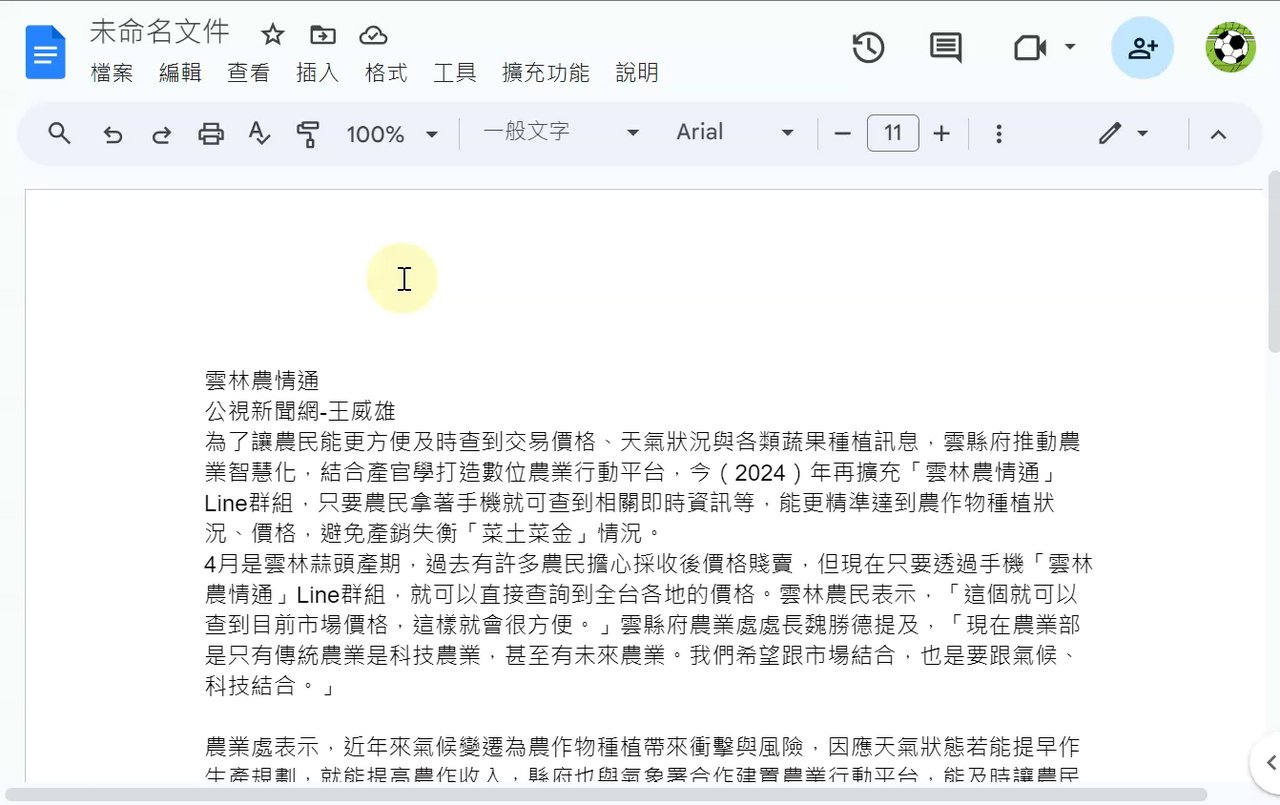Open the 插入 menu
Screen dimensions: 1280x805
click(x=318, y=73)
